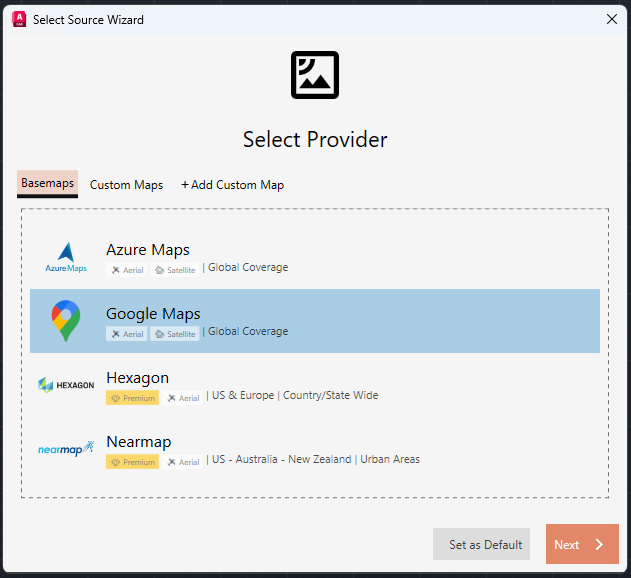Close the Select Source Wizard dialog
The image size is (631, 578).
coord(612,19)
